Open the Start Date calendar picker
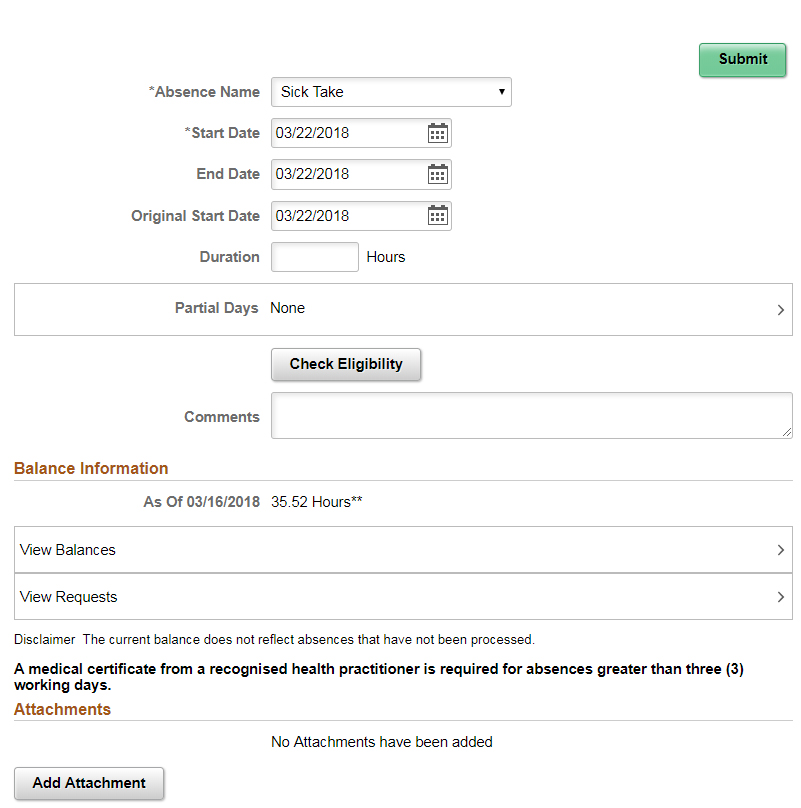 click(x=438, y=133)
